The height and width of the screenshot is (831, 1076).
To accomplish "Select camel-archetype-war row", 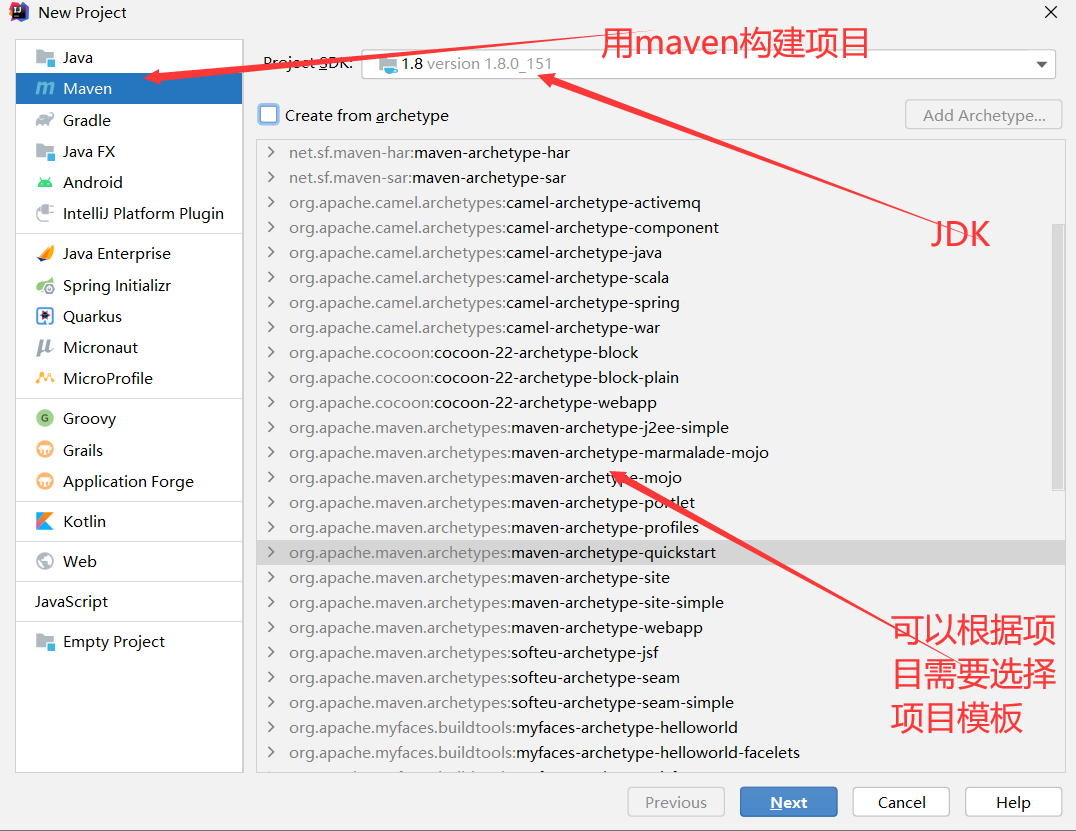I will pos(661,327).
